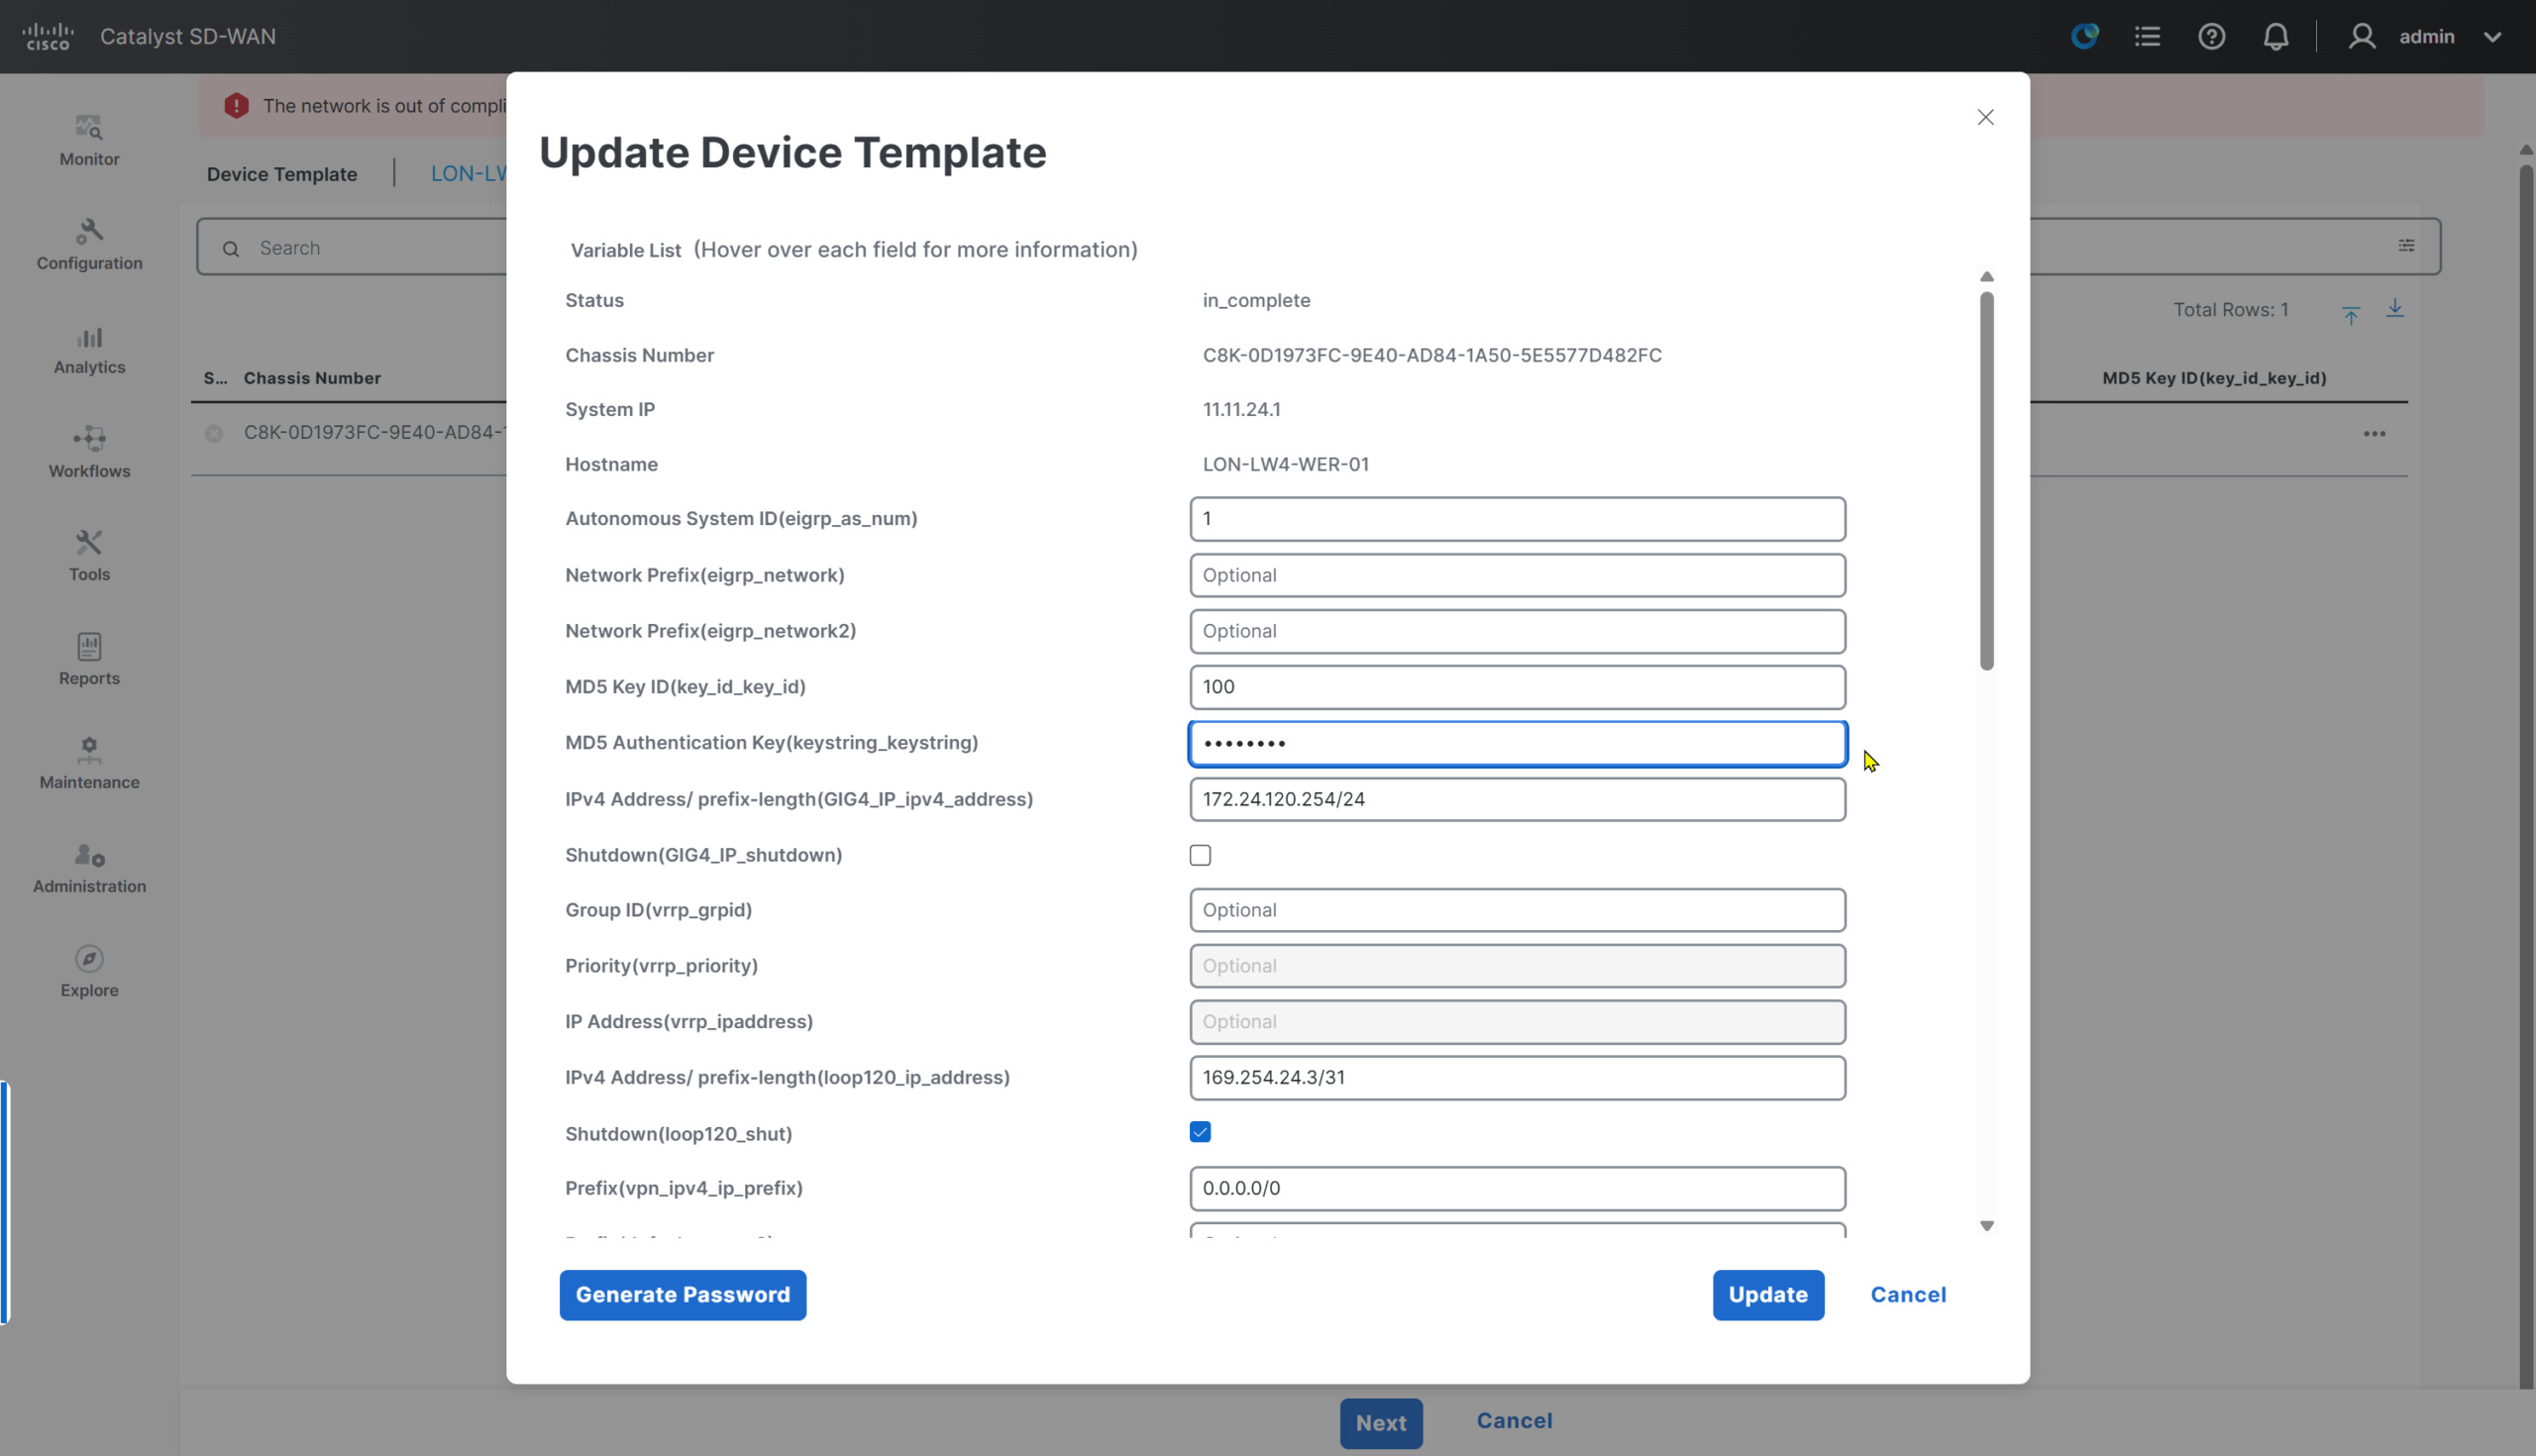
Task: Click the Total Rows: 1 text
Action: [2230, 310]
